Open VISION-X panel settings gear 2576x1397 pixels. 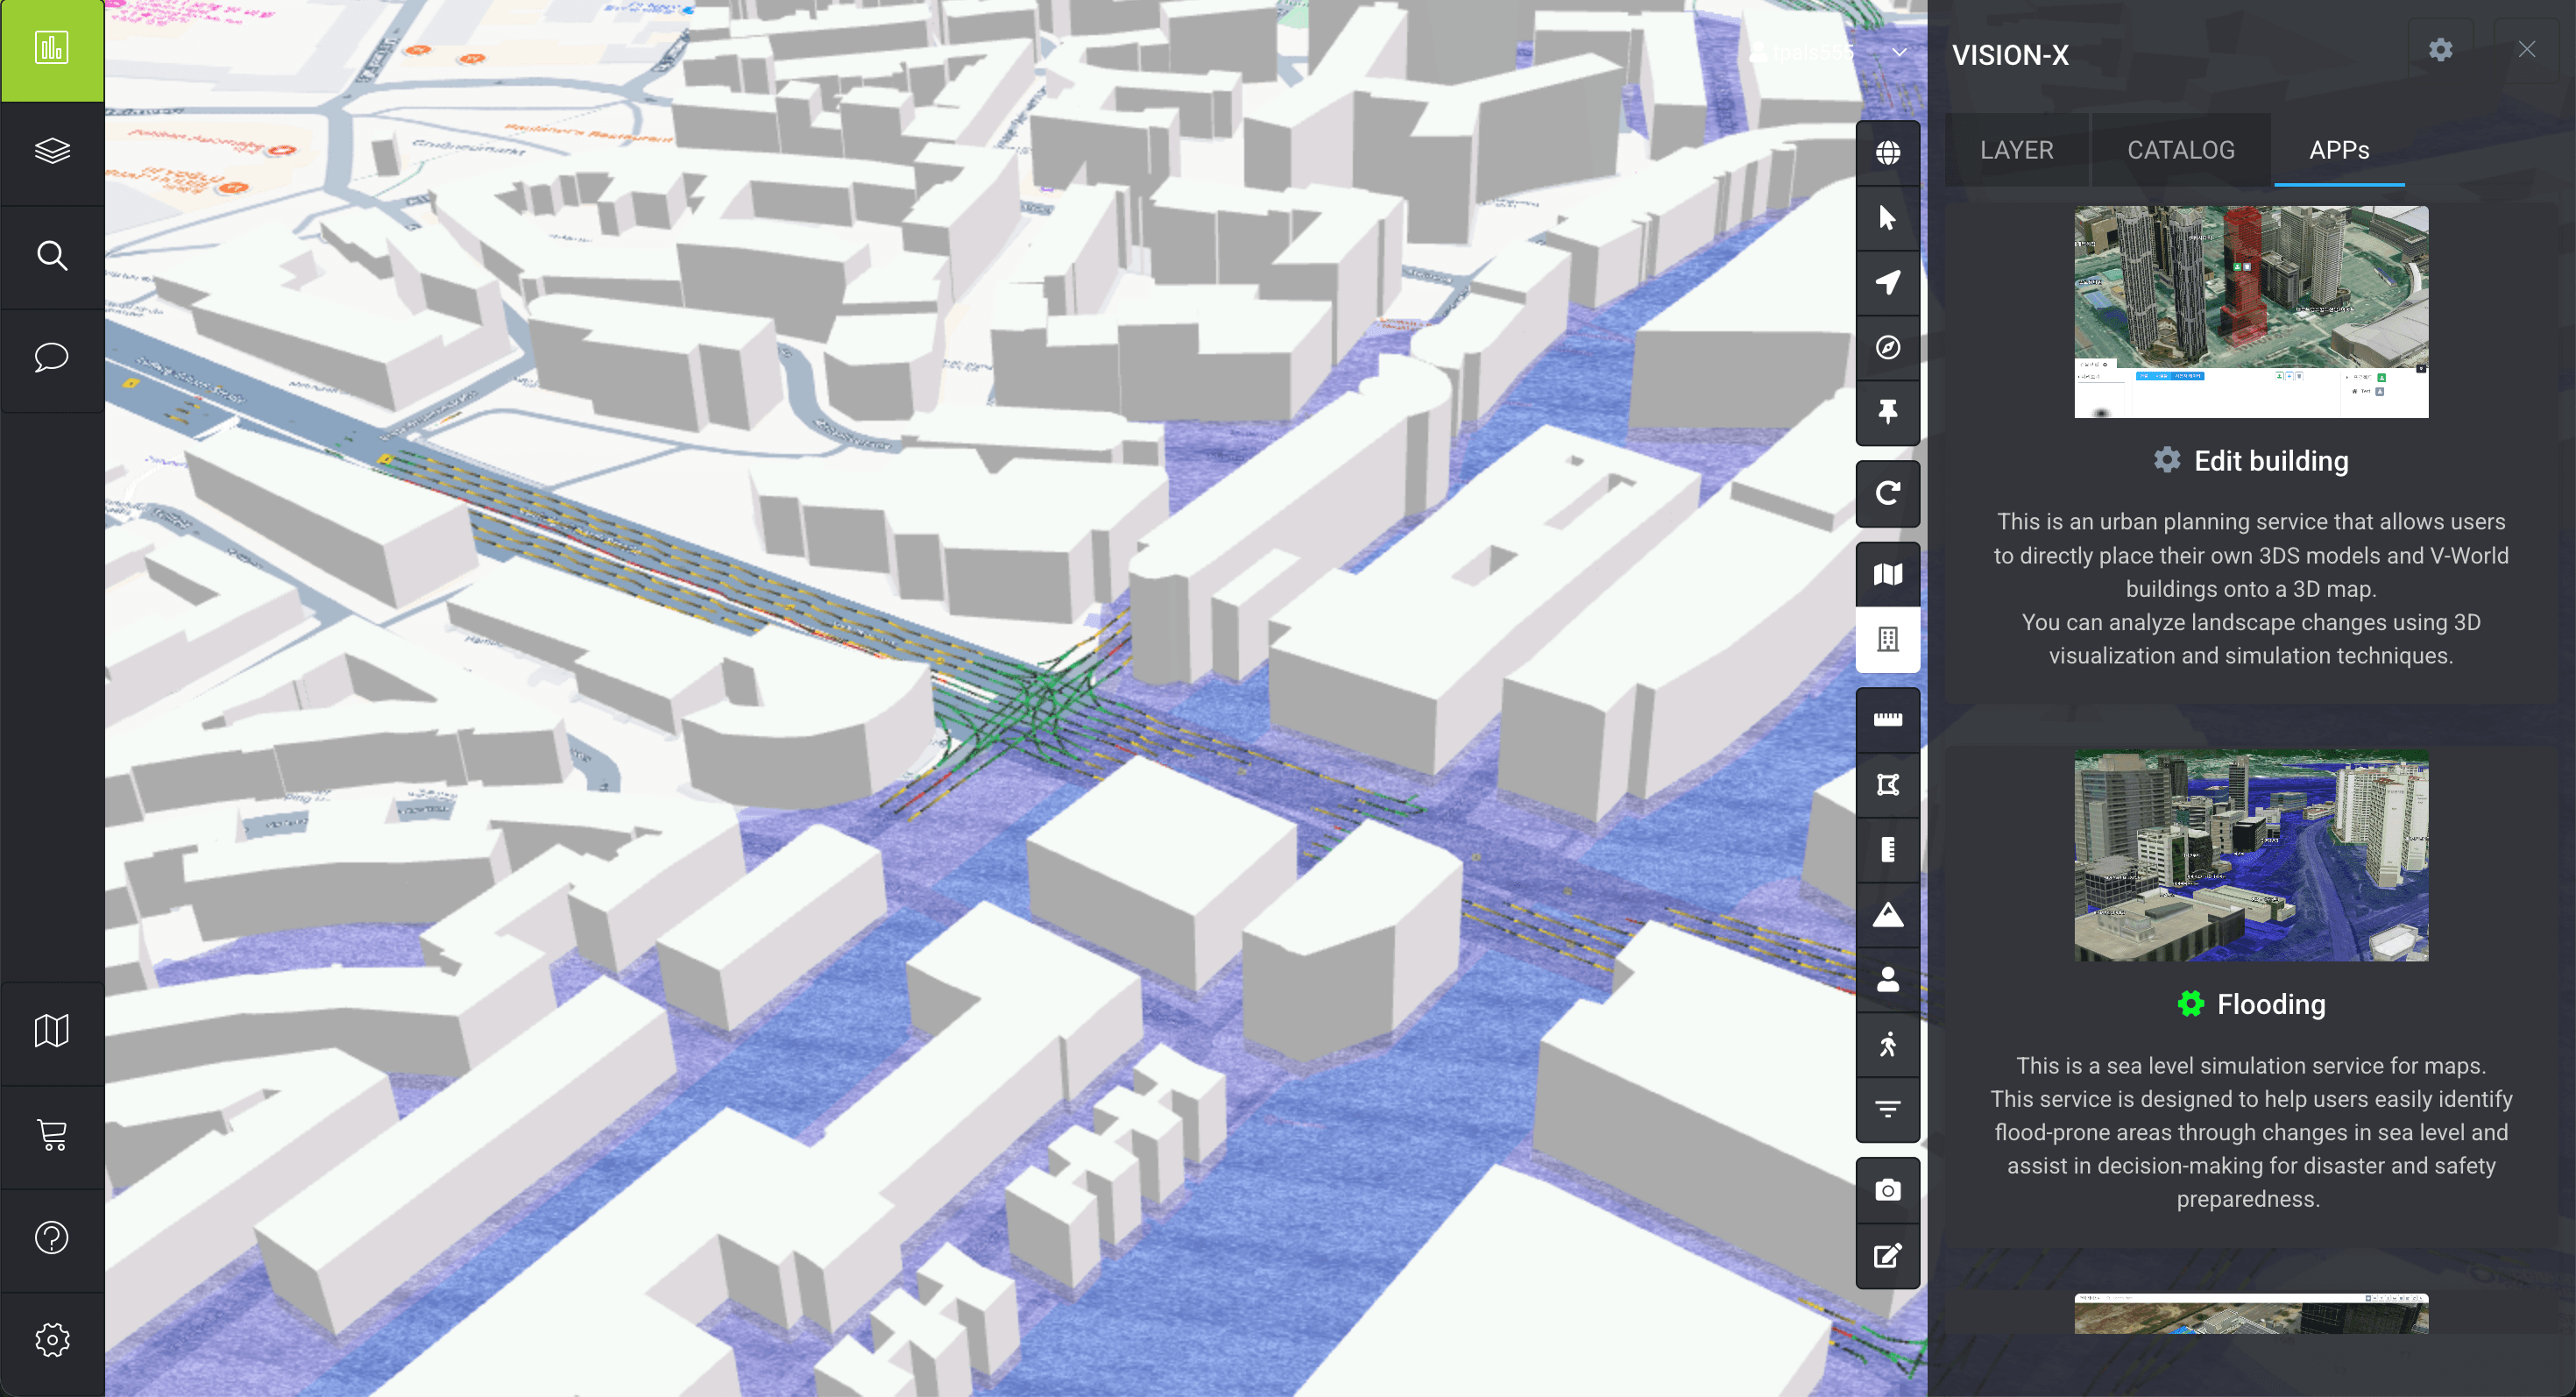click(2441, 50)
